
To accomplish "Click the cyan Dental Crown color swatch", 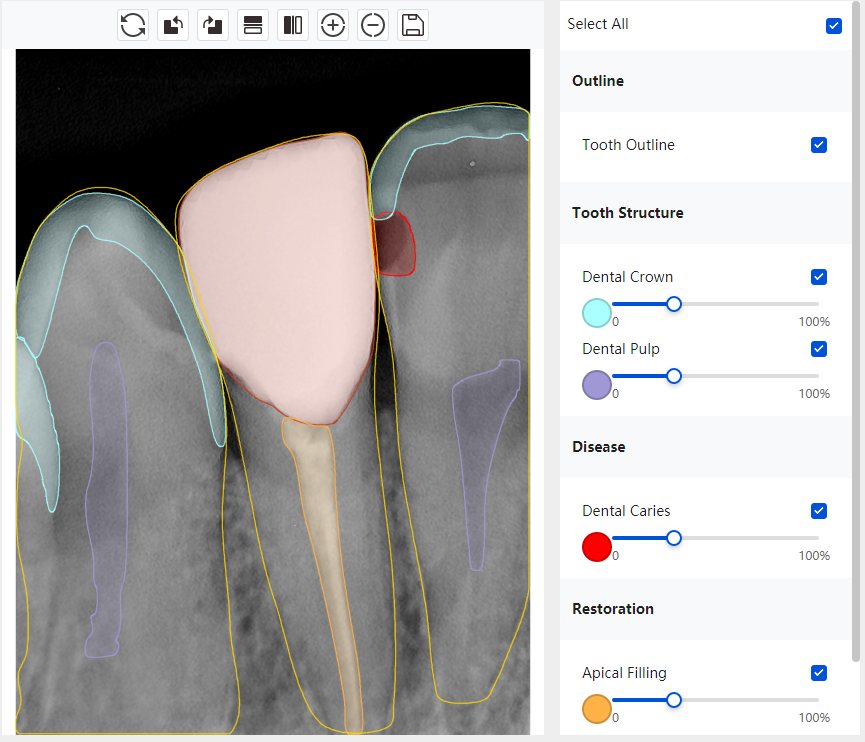I will coord(597,313).
